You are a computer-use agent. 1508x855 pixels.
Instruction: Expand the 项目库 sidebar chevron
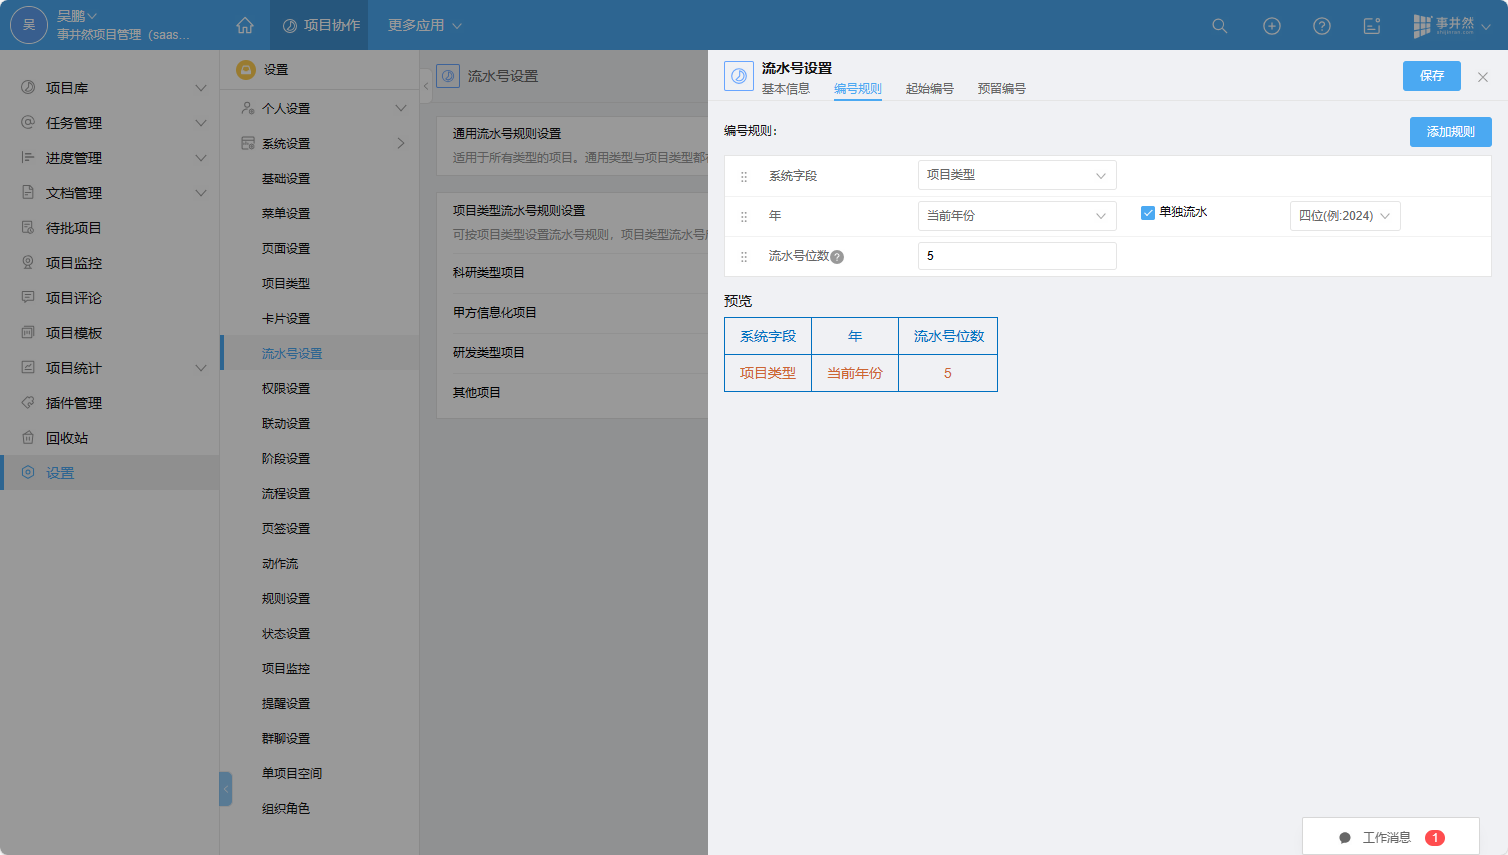click(201, 88)
